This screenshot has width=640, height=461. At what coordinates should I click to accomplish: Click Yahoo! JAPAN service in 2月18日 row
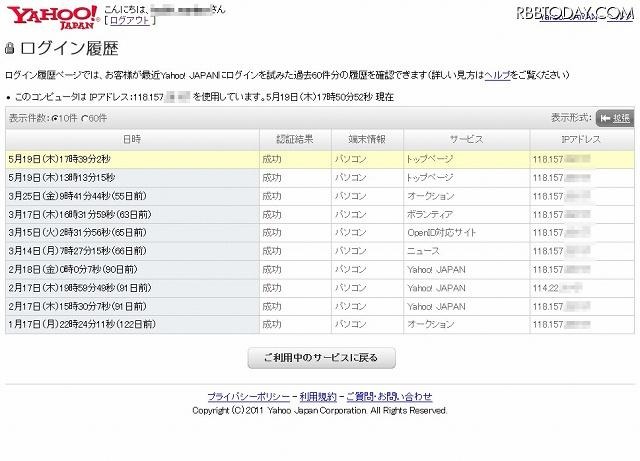(436, 269)
